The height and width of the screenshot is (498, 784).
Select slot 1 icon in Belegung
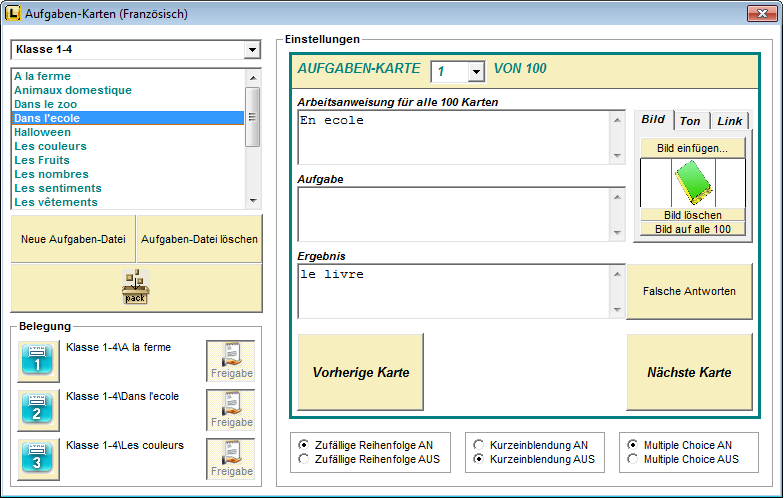39,361
